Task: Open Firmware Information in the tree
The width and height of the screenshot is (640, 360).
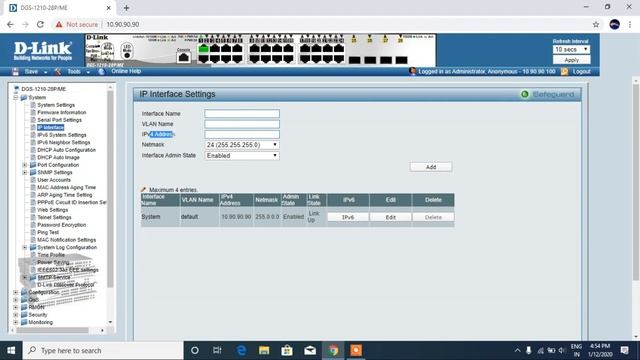Action: (x=62, y=112)
